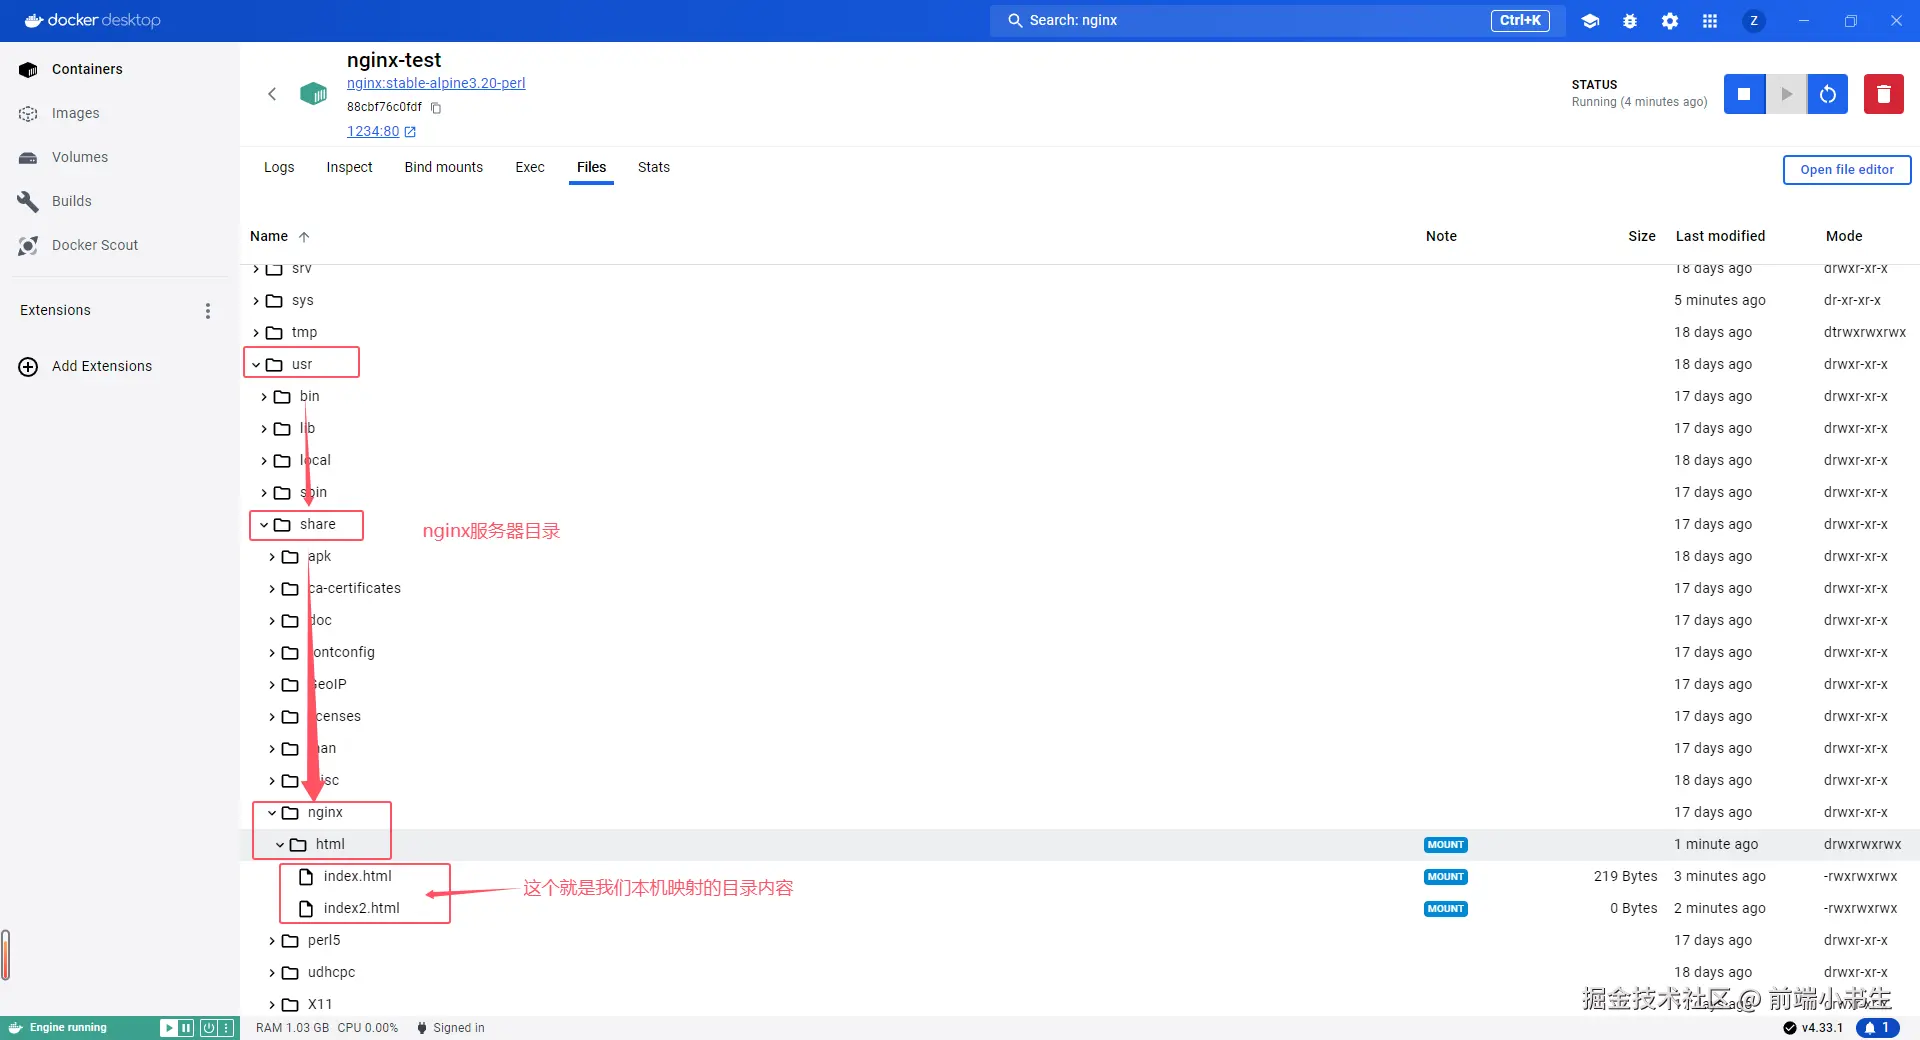Screen dimensions: 1920x1040
Task: Delete the nginx-test container
Action: coord(1884,94)
